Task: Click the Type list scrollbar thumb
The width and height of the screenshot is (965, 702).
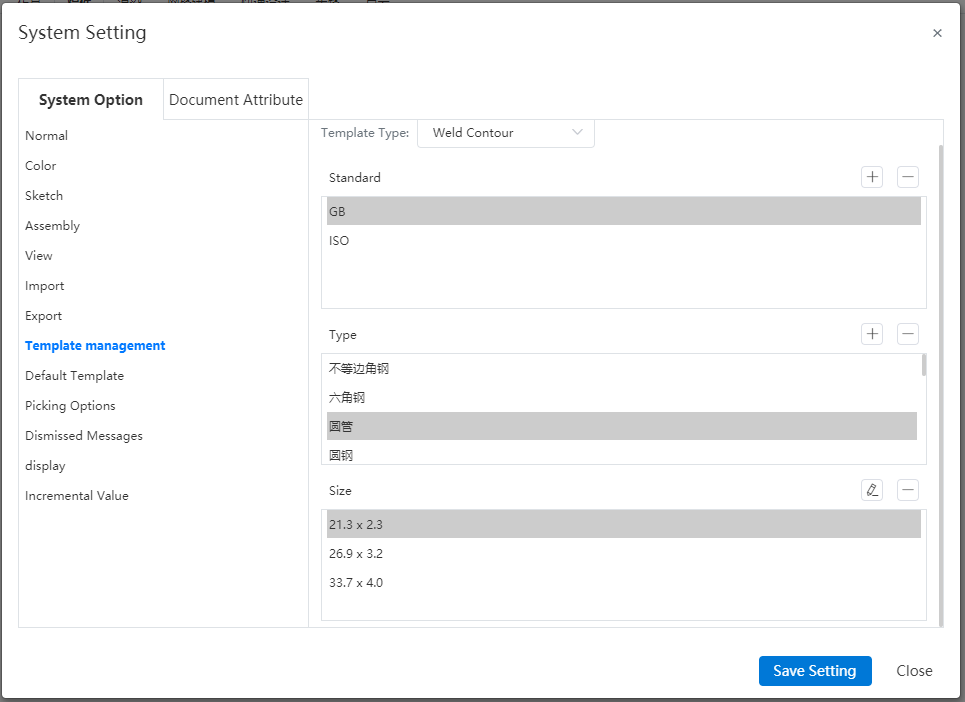Action: tap(923, 365)
